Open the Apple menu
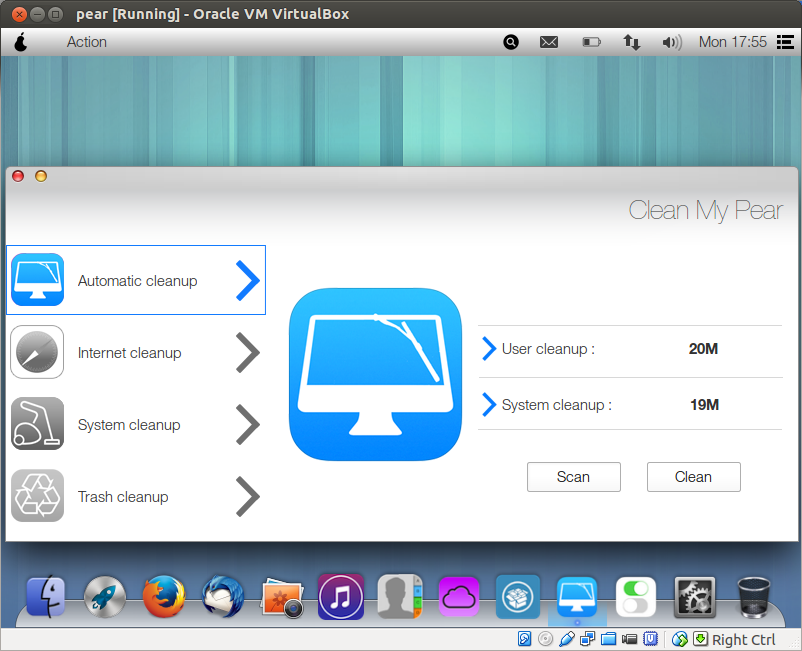 pyautogui.click(x=22, y=42)
